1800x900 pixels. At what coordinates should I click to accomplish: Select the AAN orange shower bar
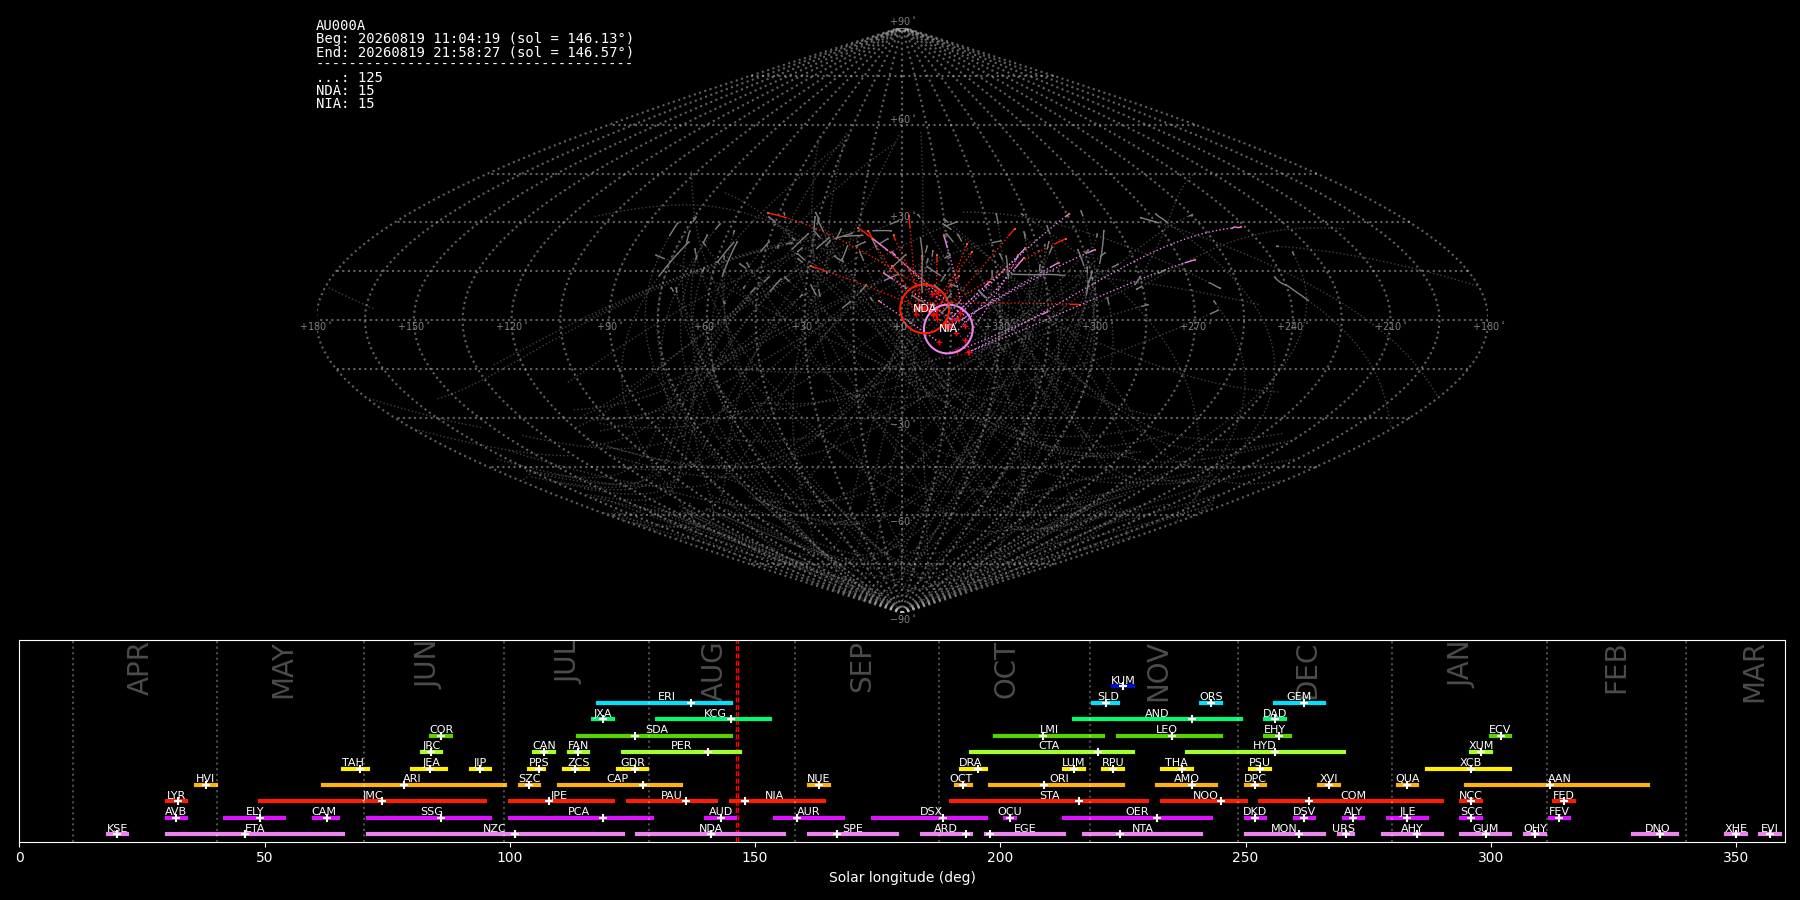pyautogui.click(x=1557, y=785)
